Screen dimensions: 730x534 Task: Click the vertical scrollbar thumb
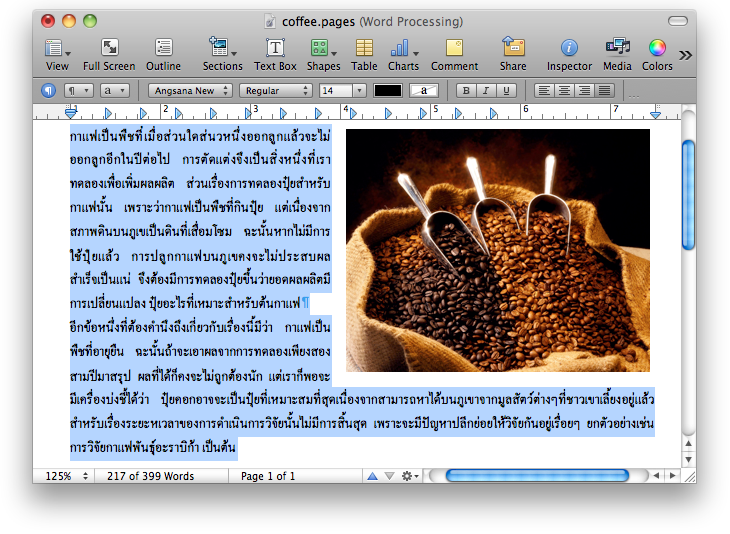click(x=688, y=195)
